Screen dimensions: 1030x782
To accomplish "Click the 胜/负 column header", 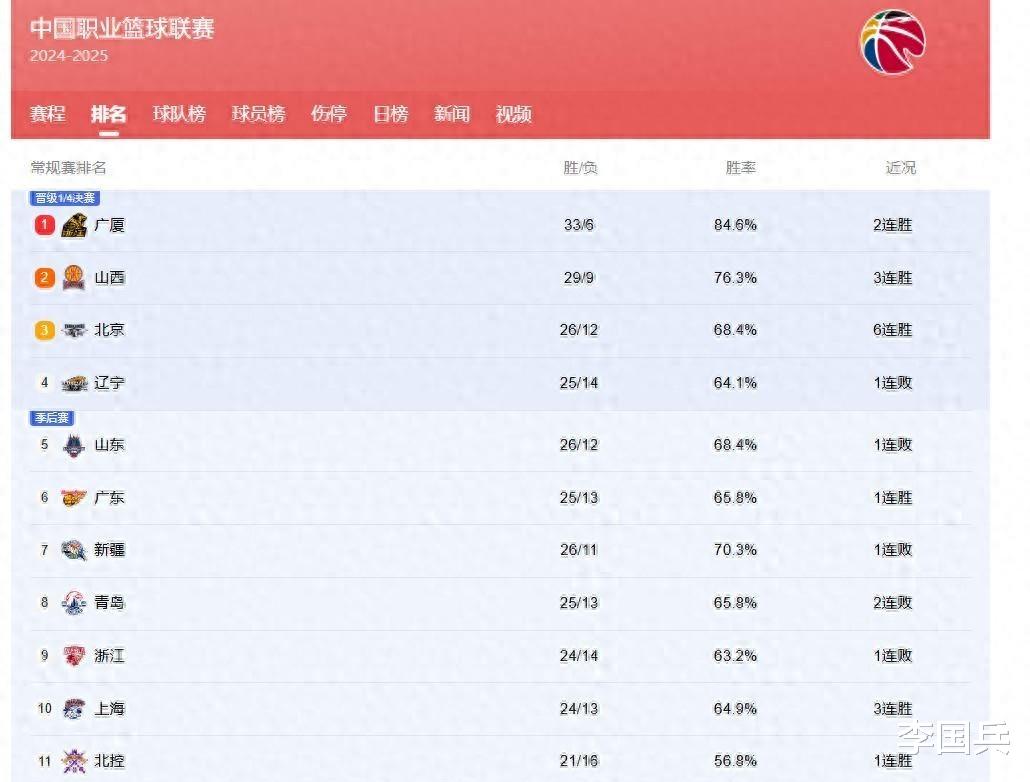I will point(580,168).
